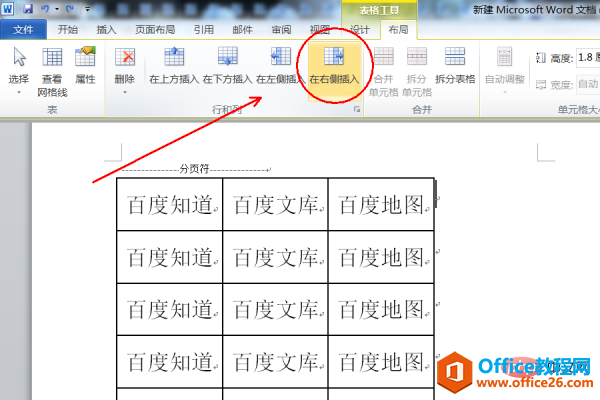Image resolution: width=600 pixels, height=400 pixels.
Task: Click the Word application icon in title bar
Action: tap(8, 8)
